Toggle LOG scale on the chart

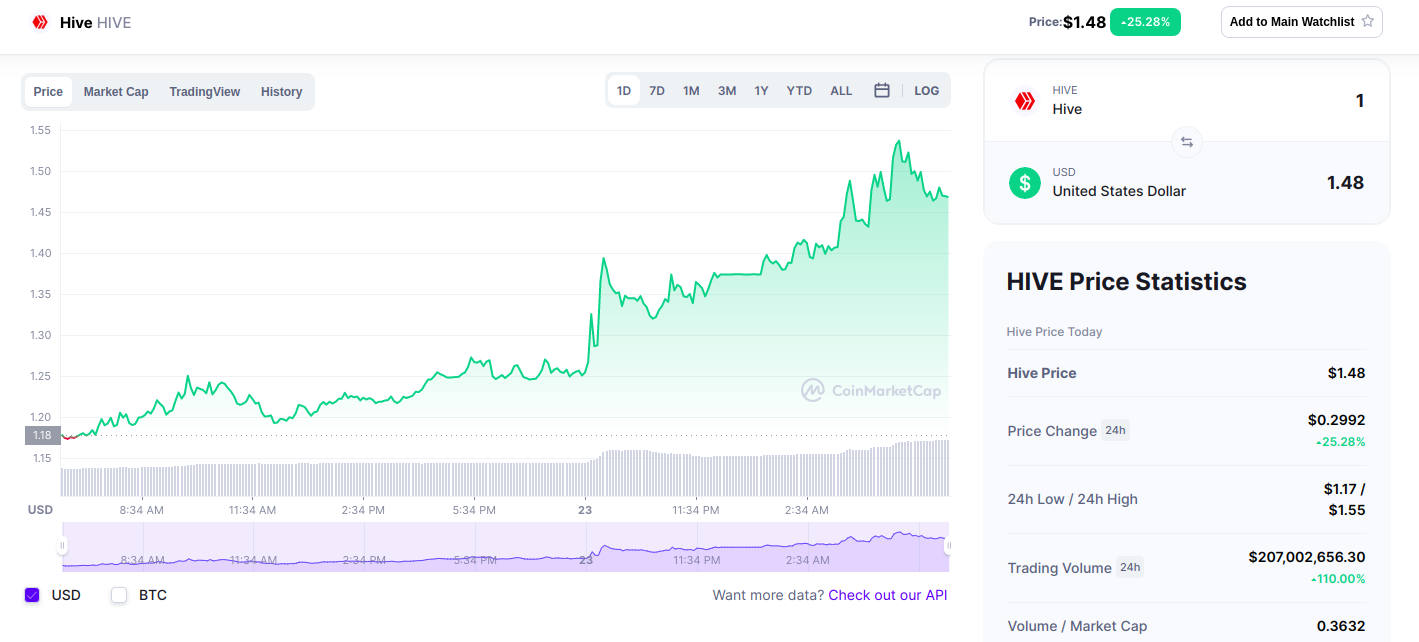click(927, 90)
